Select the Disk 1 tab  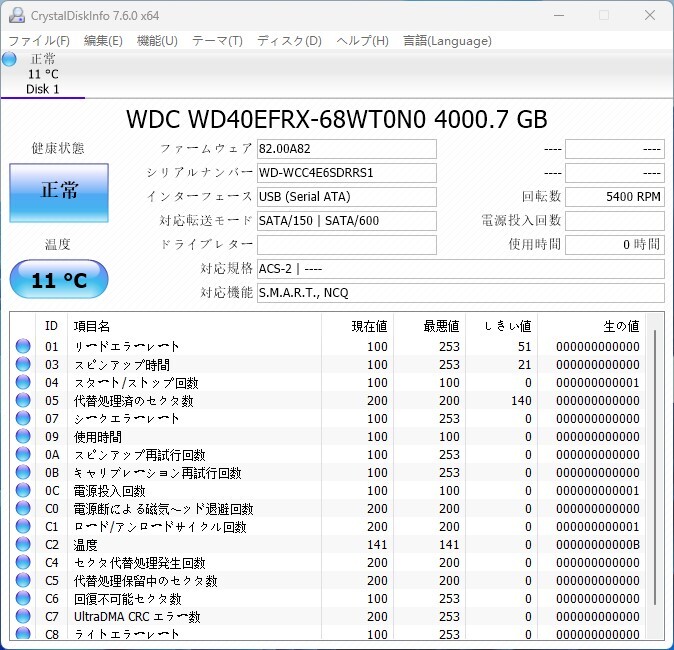click(x=43, y=74)
